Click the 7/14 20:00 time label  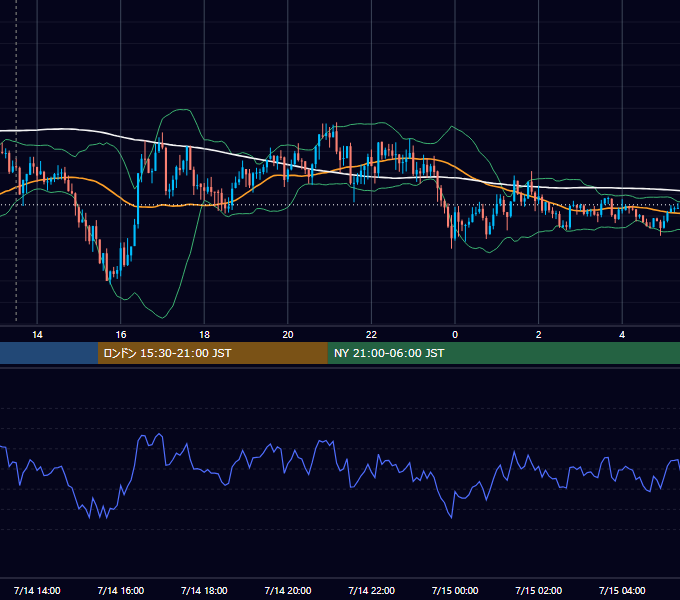[x=288, y=590]
